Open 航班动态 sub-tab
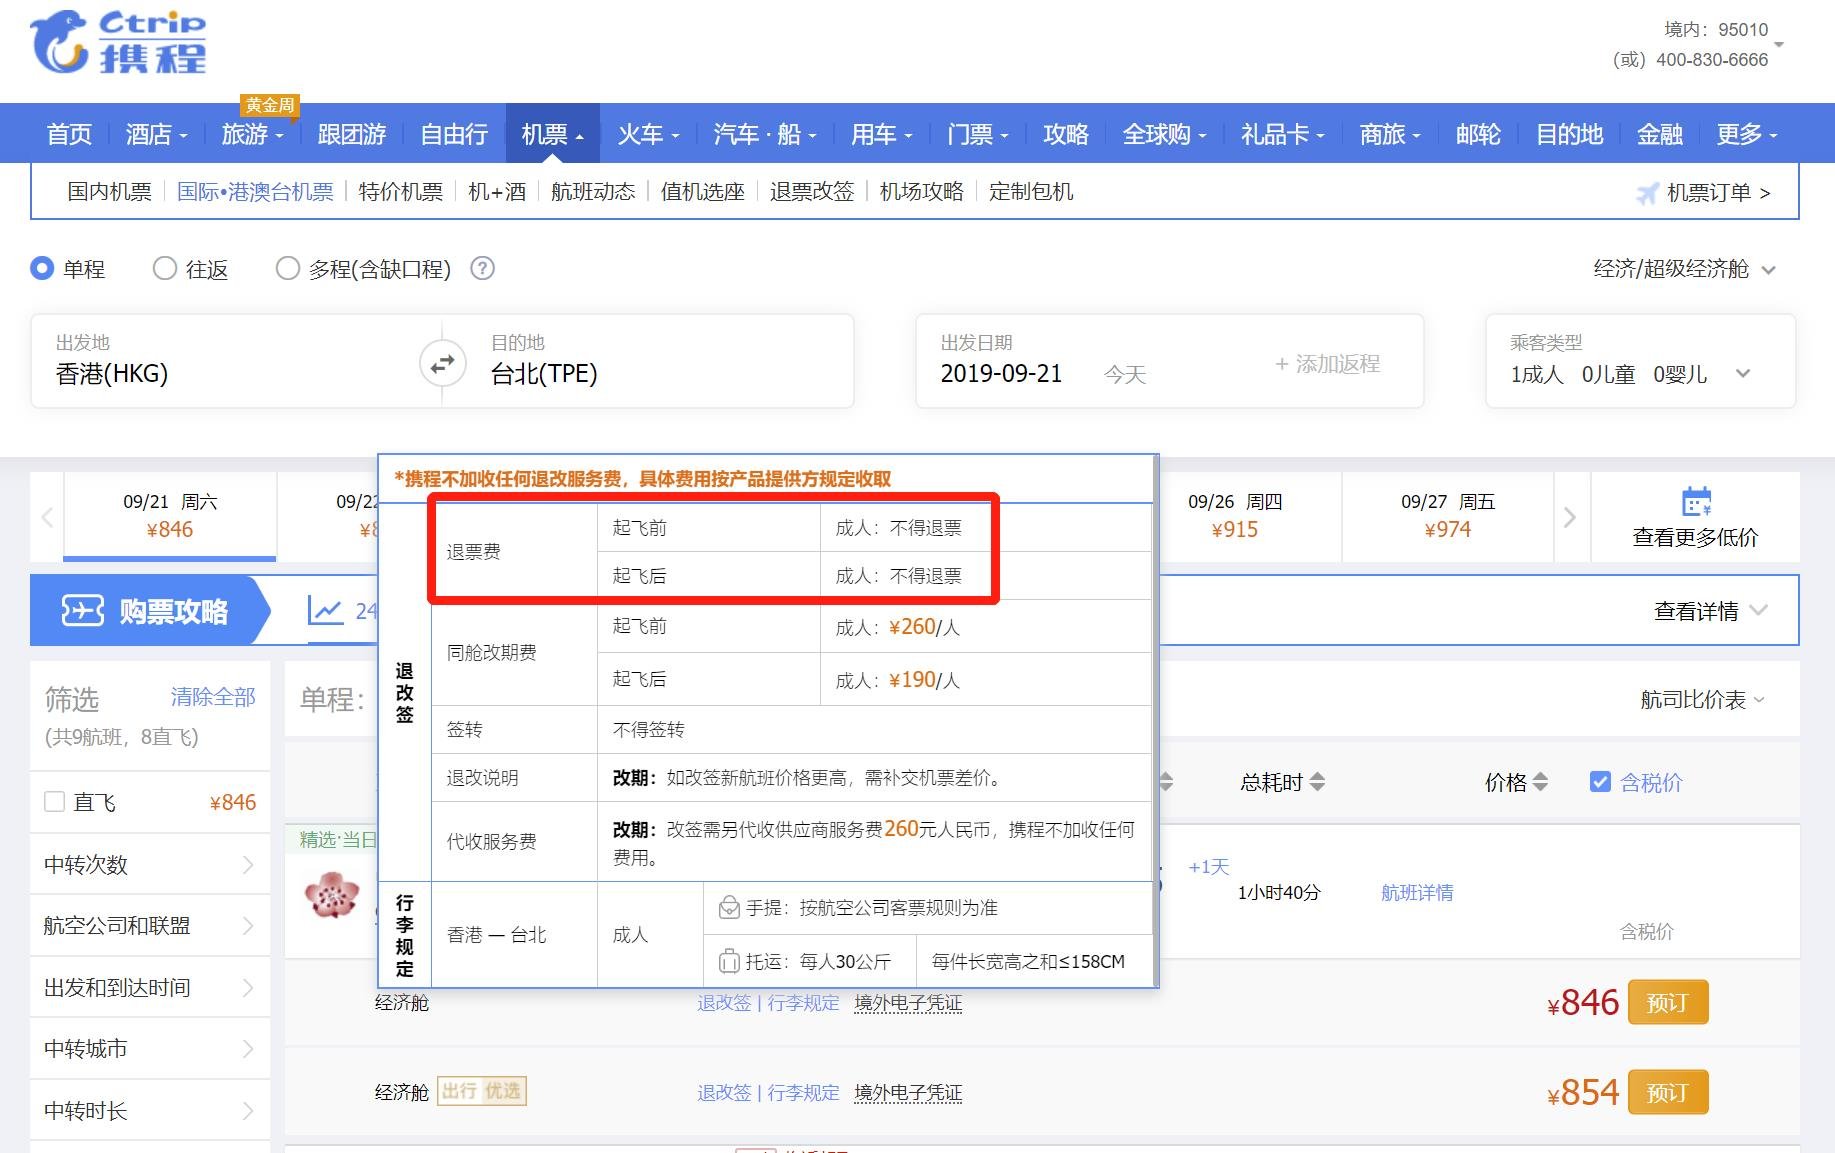Image resolution: width=1835 pixels, height=1153 pixels. (593, 191)
